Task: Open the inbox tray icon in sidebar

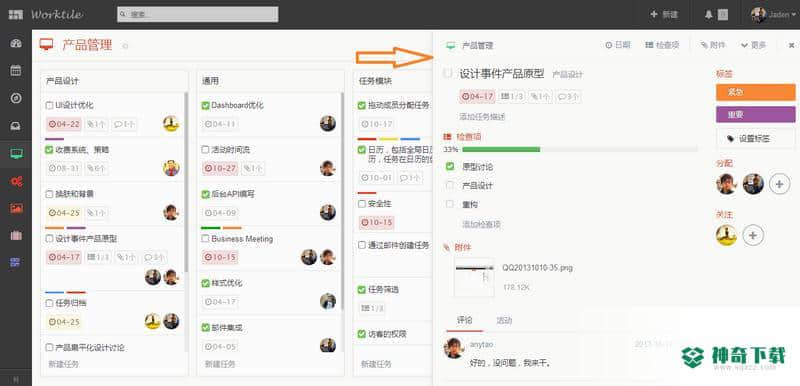Action: (x=16, y=125)
